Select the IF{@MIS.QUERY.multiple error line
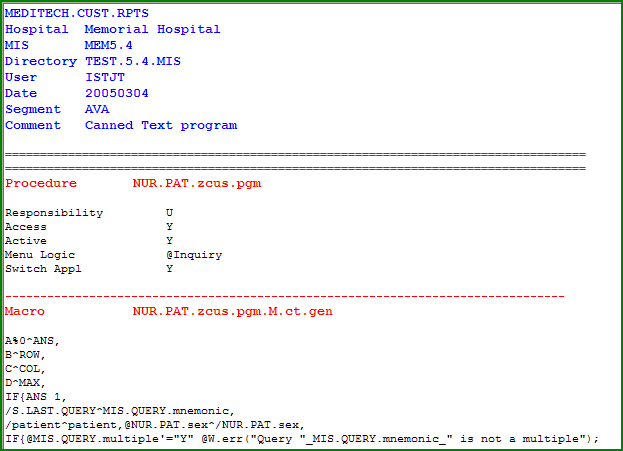Screen dimensions: 623x451 tap(302, 439)
